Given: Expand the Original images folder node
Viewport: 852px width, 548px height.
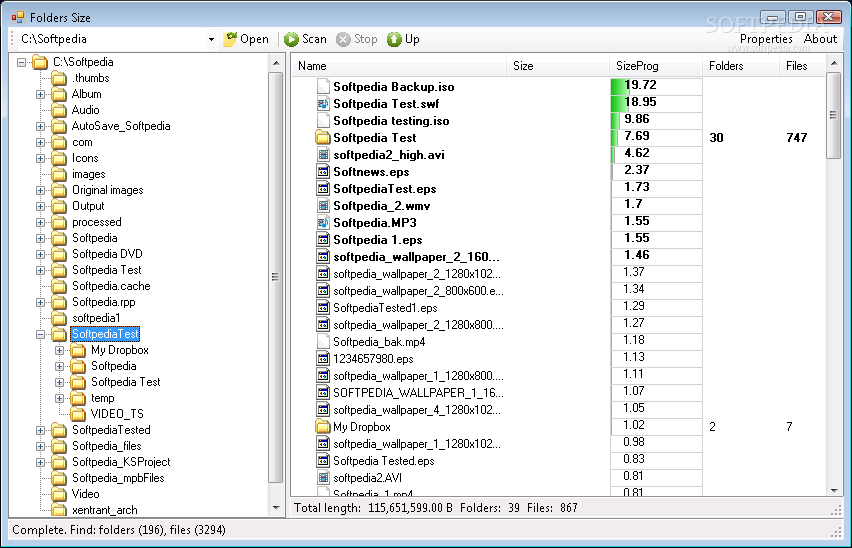Looking at the screenshot, I should 41,190.
